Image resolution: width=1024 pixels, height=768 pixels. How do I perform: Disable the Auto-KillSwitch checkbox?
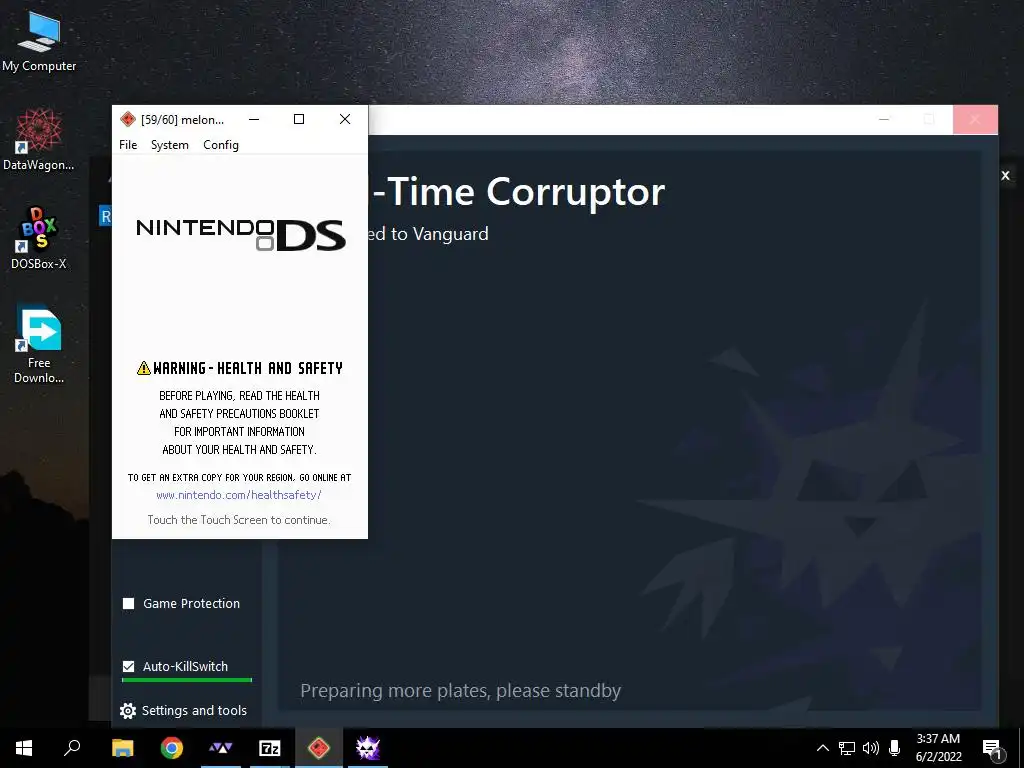point(129,666)
